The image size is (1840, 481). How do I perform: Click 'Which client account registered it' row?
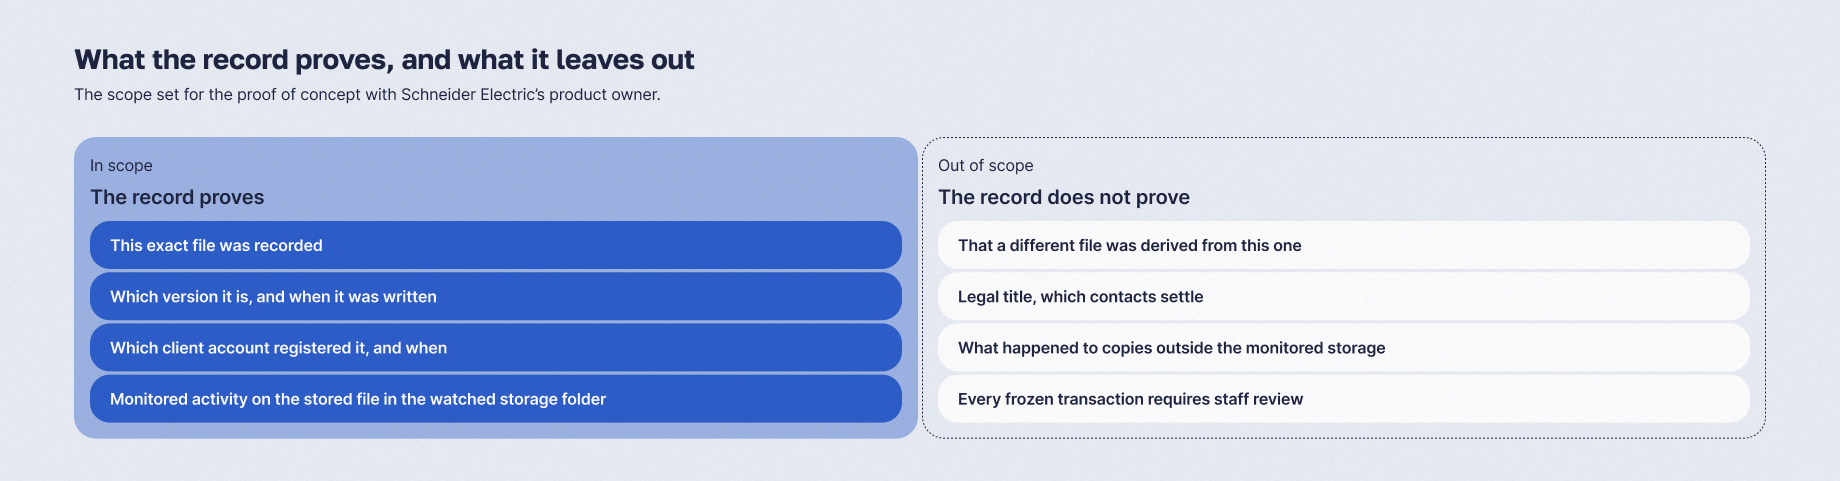pyautogui.click(x=496, y=347)
